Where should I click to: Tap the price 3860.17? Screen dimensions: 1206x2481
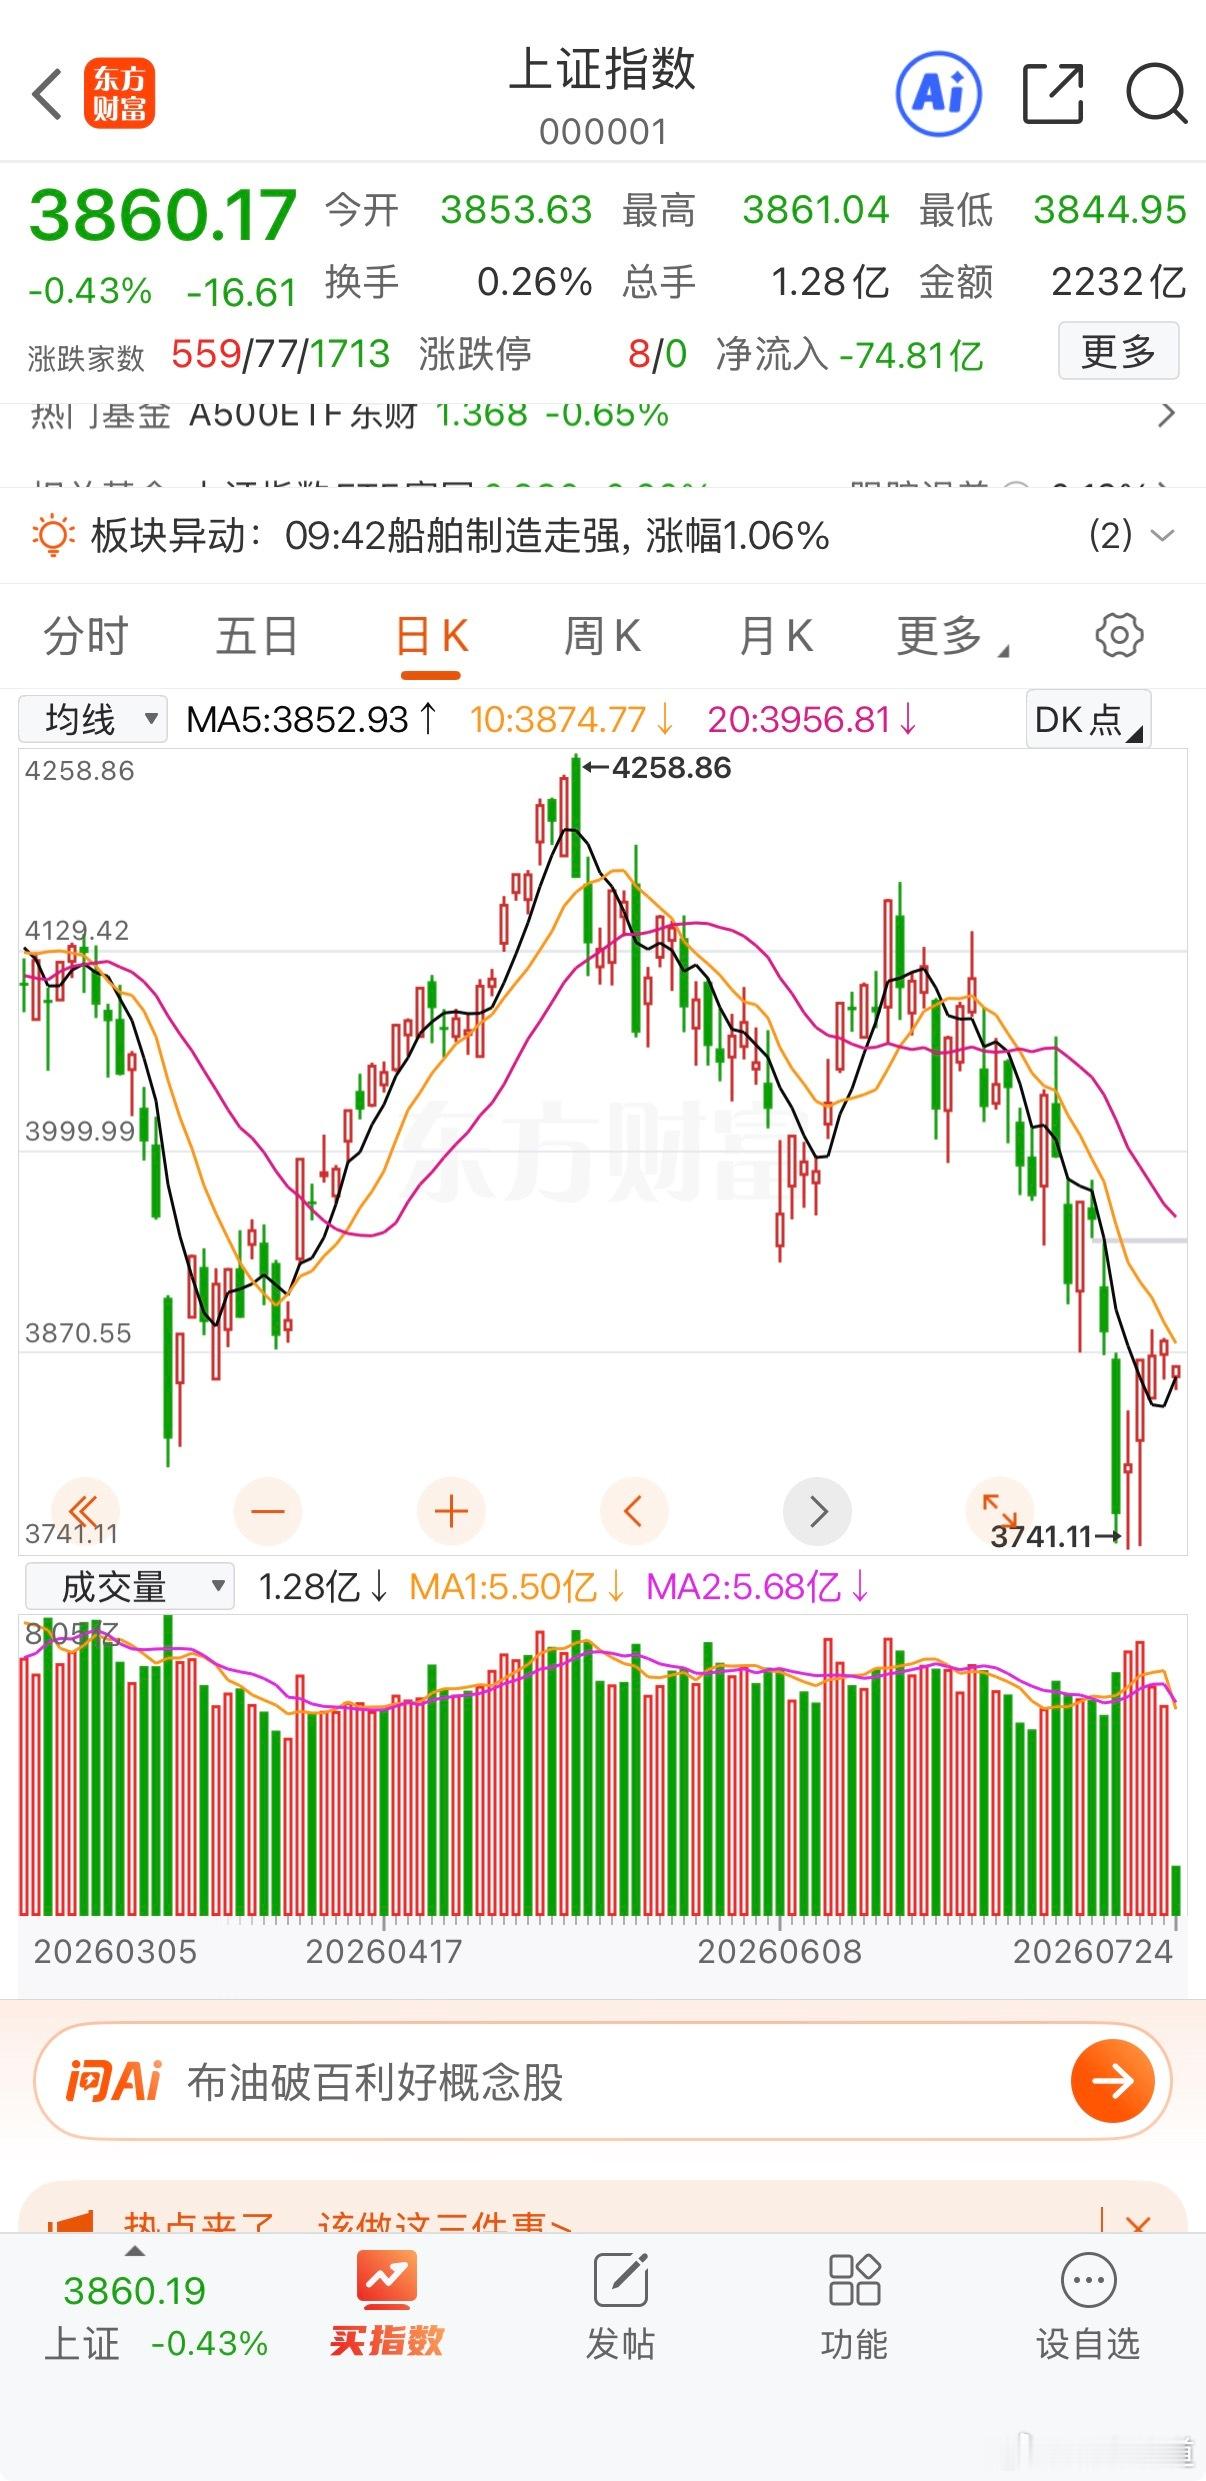click(163, 215)
